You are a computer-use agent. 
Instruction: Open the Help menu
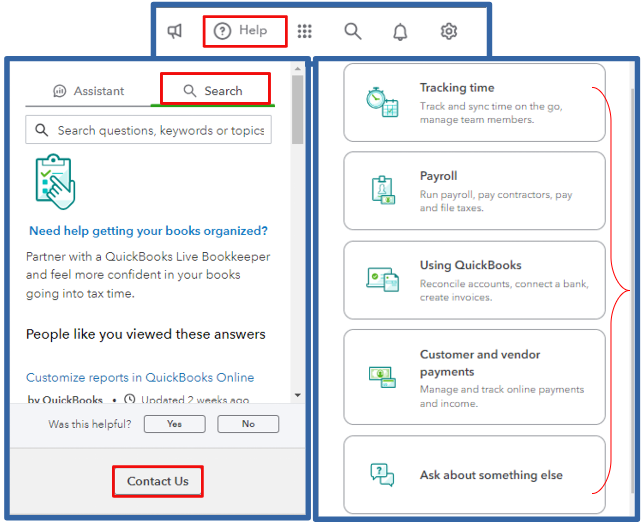pos(240,31)
